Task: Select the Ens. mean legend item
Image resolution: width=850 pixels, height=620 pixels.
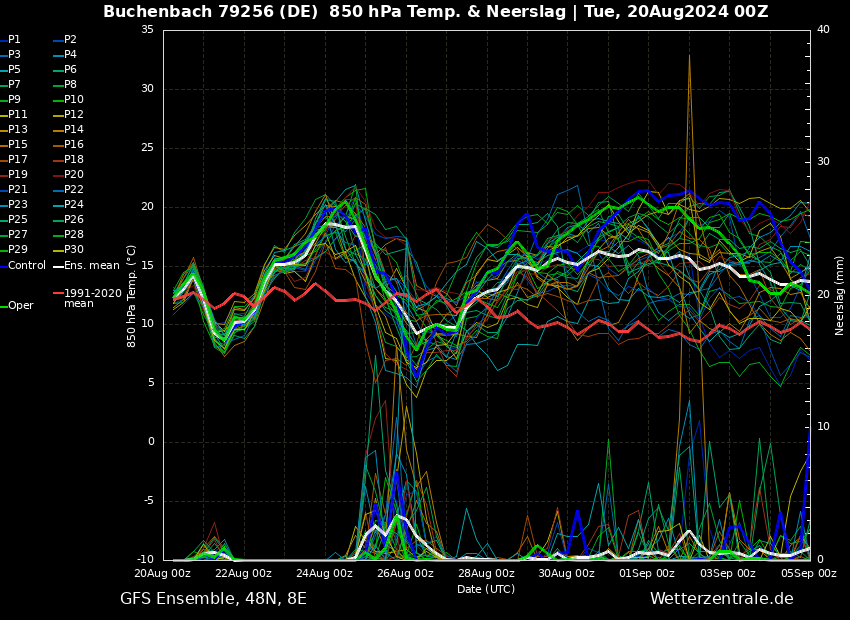Action: 87,266
